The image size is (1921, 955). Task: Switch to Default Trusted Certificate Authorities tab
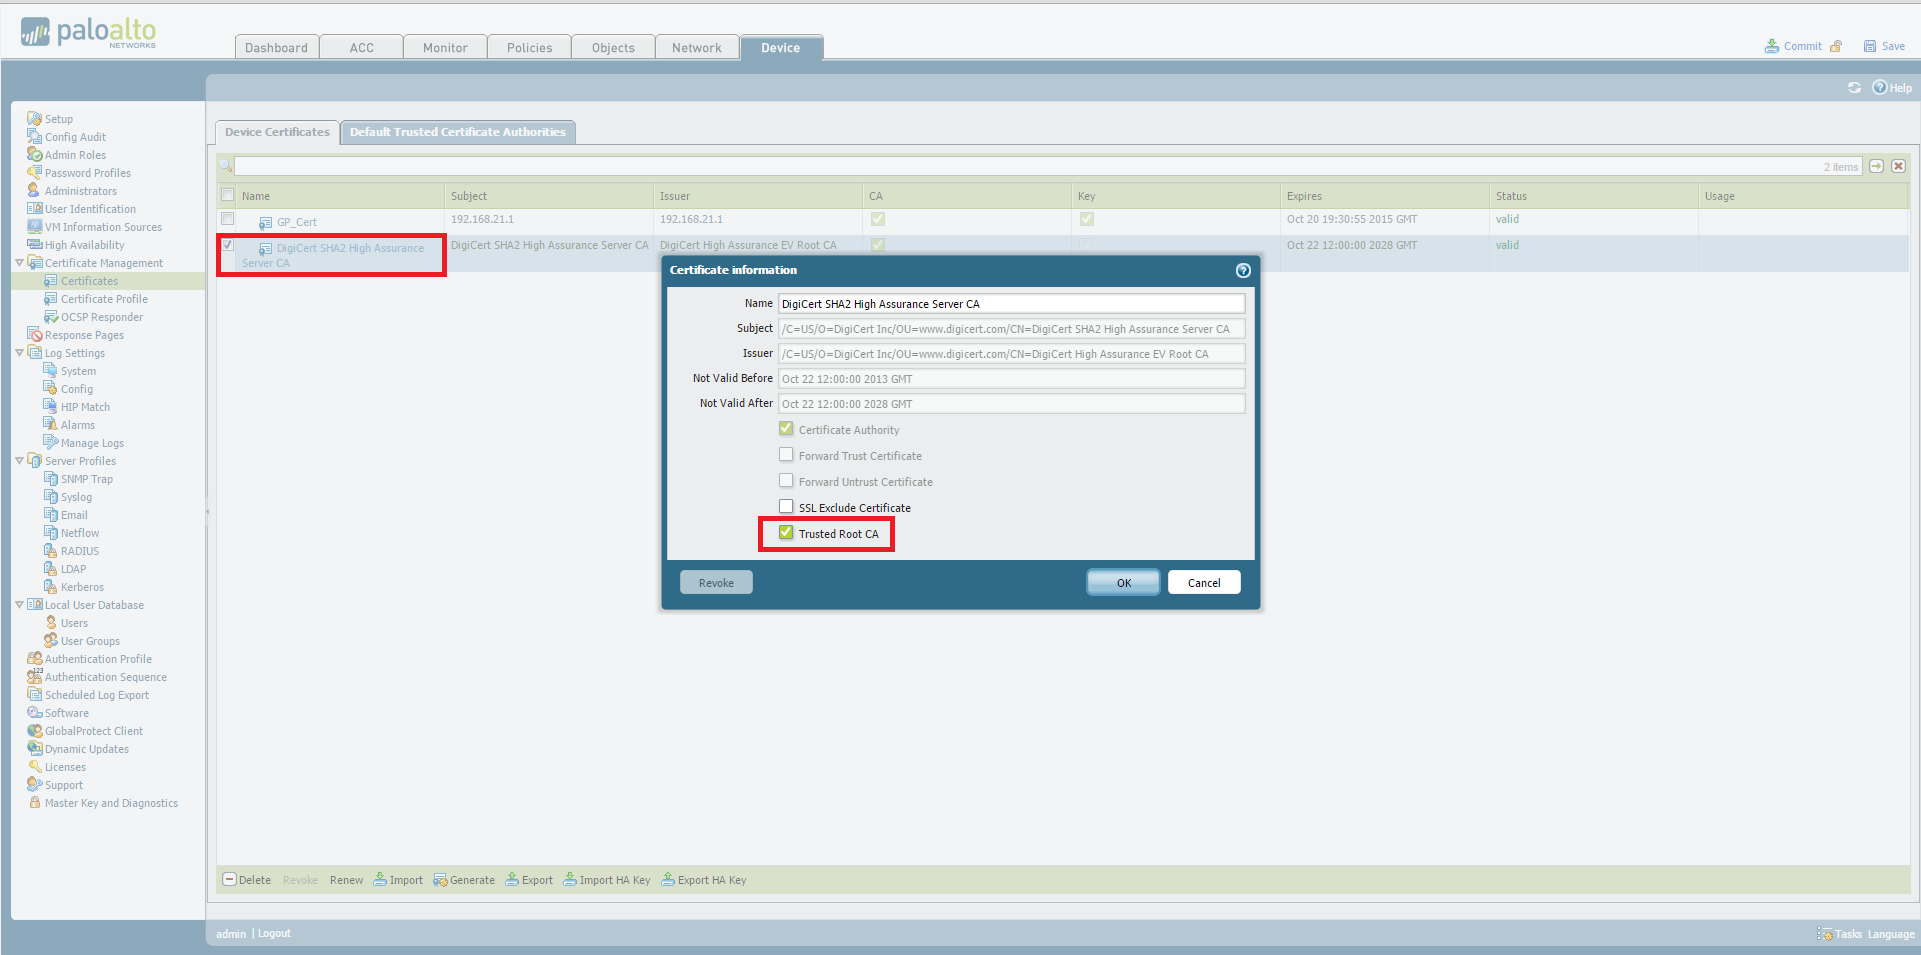coord(458,132)
